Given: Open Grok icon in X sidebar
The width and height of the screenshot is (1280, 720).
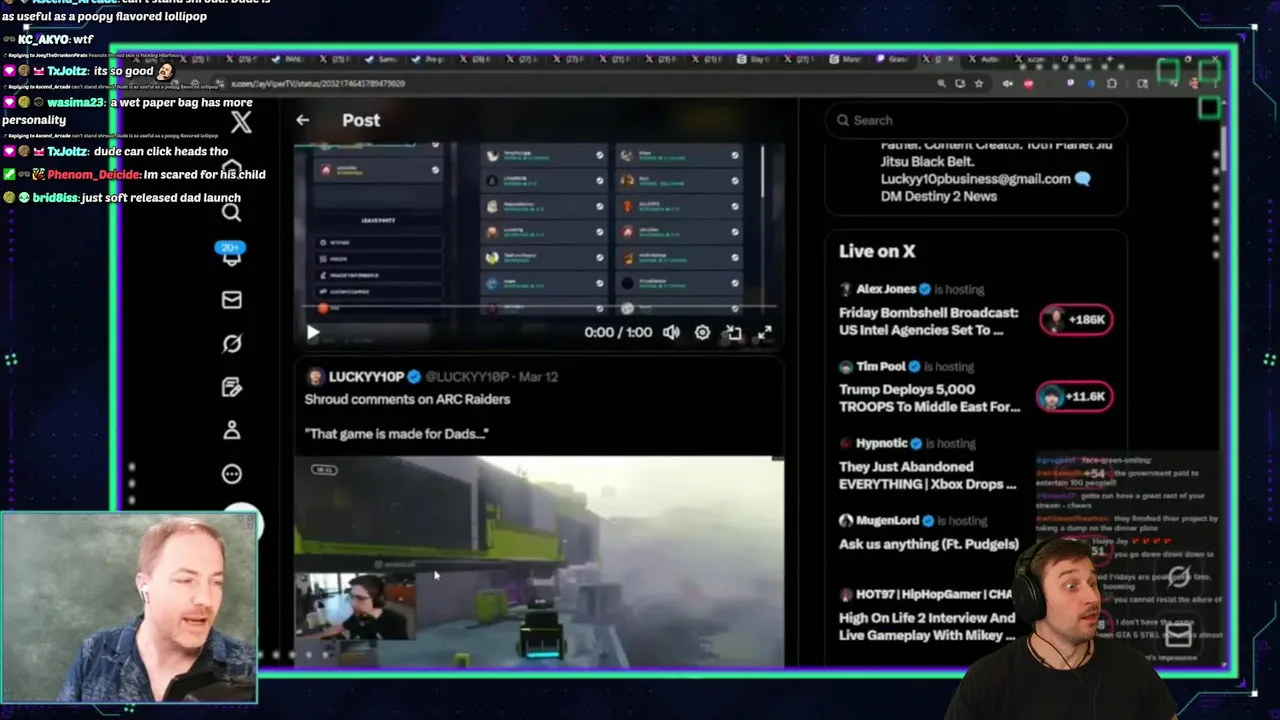Looking at the screenshot, I should [231, 343].
